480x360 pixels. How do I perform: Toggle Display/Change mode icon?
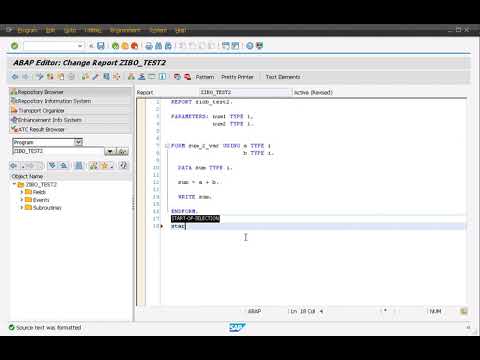coord(40,77)
